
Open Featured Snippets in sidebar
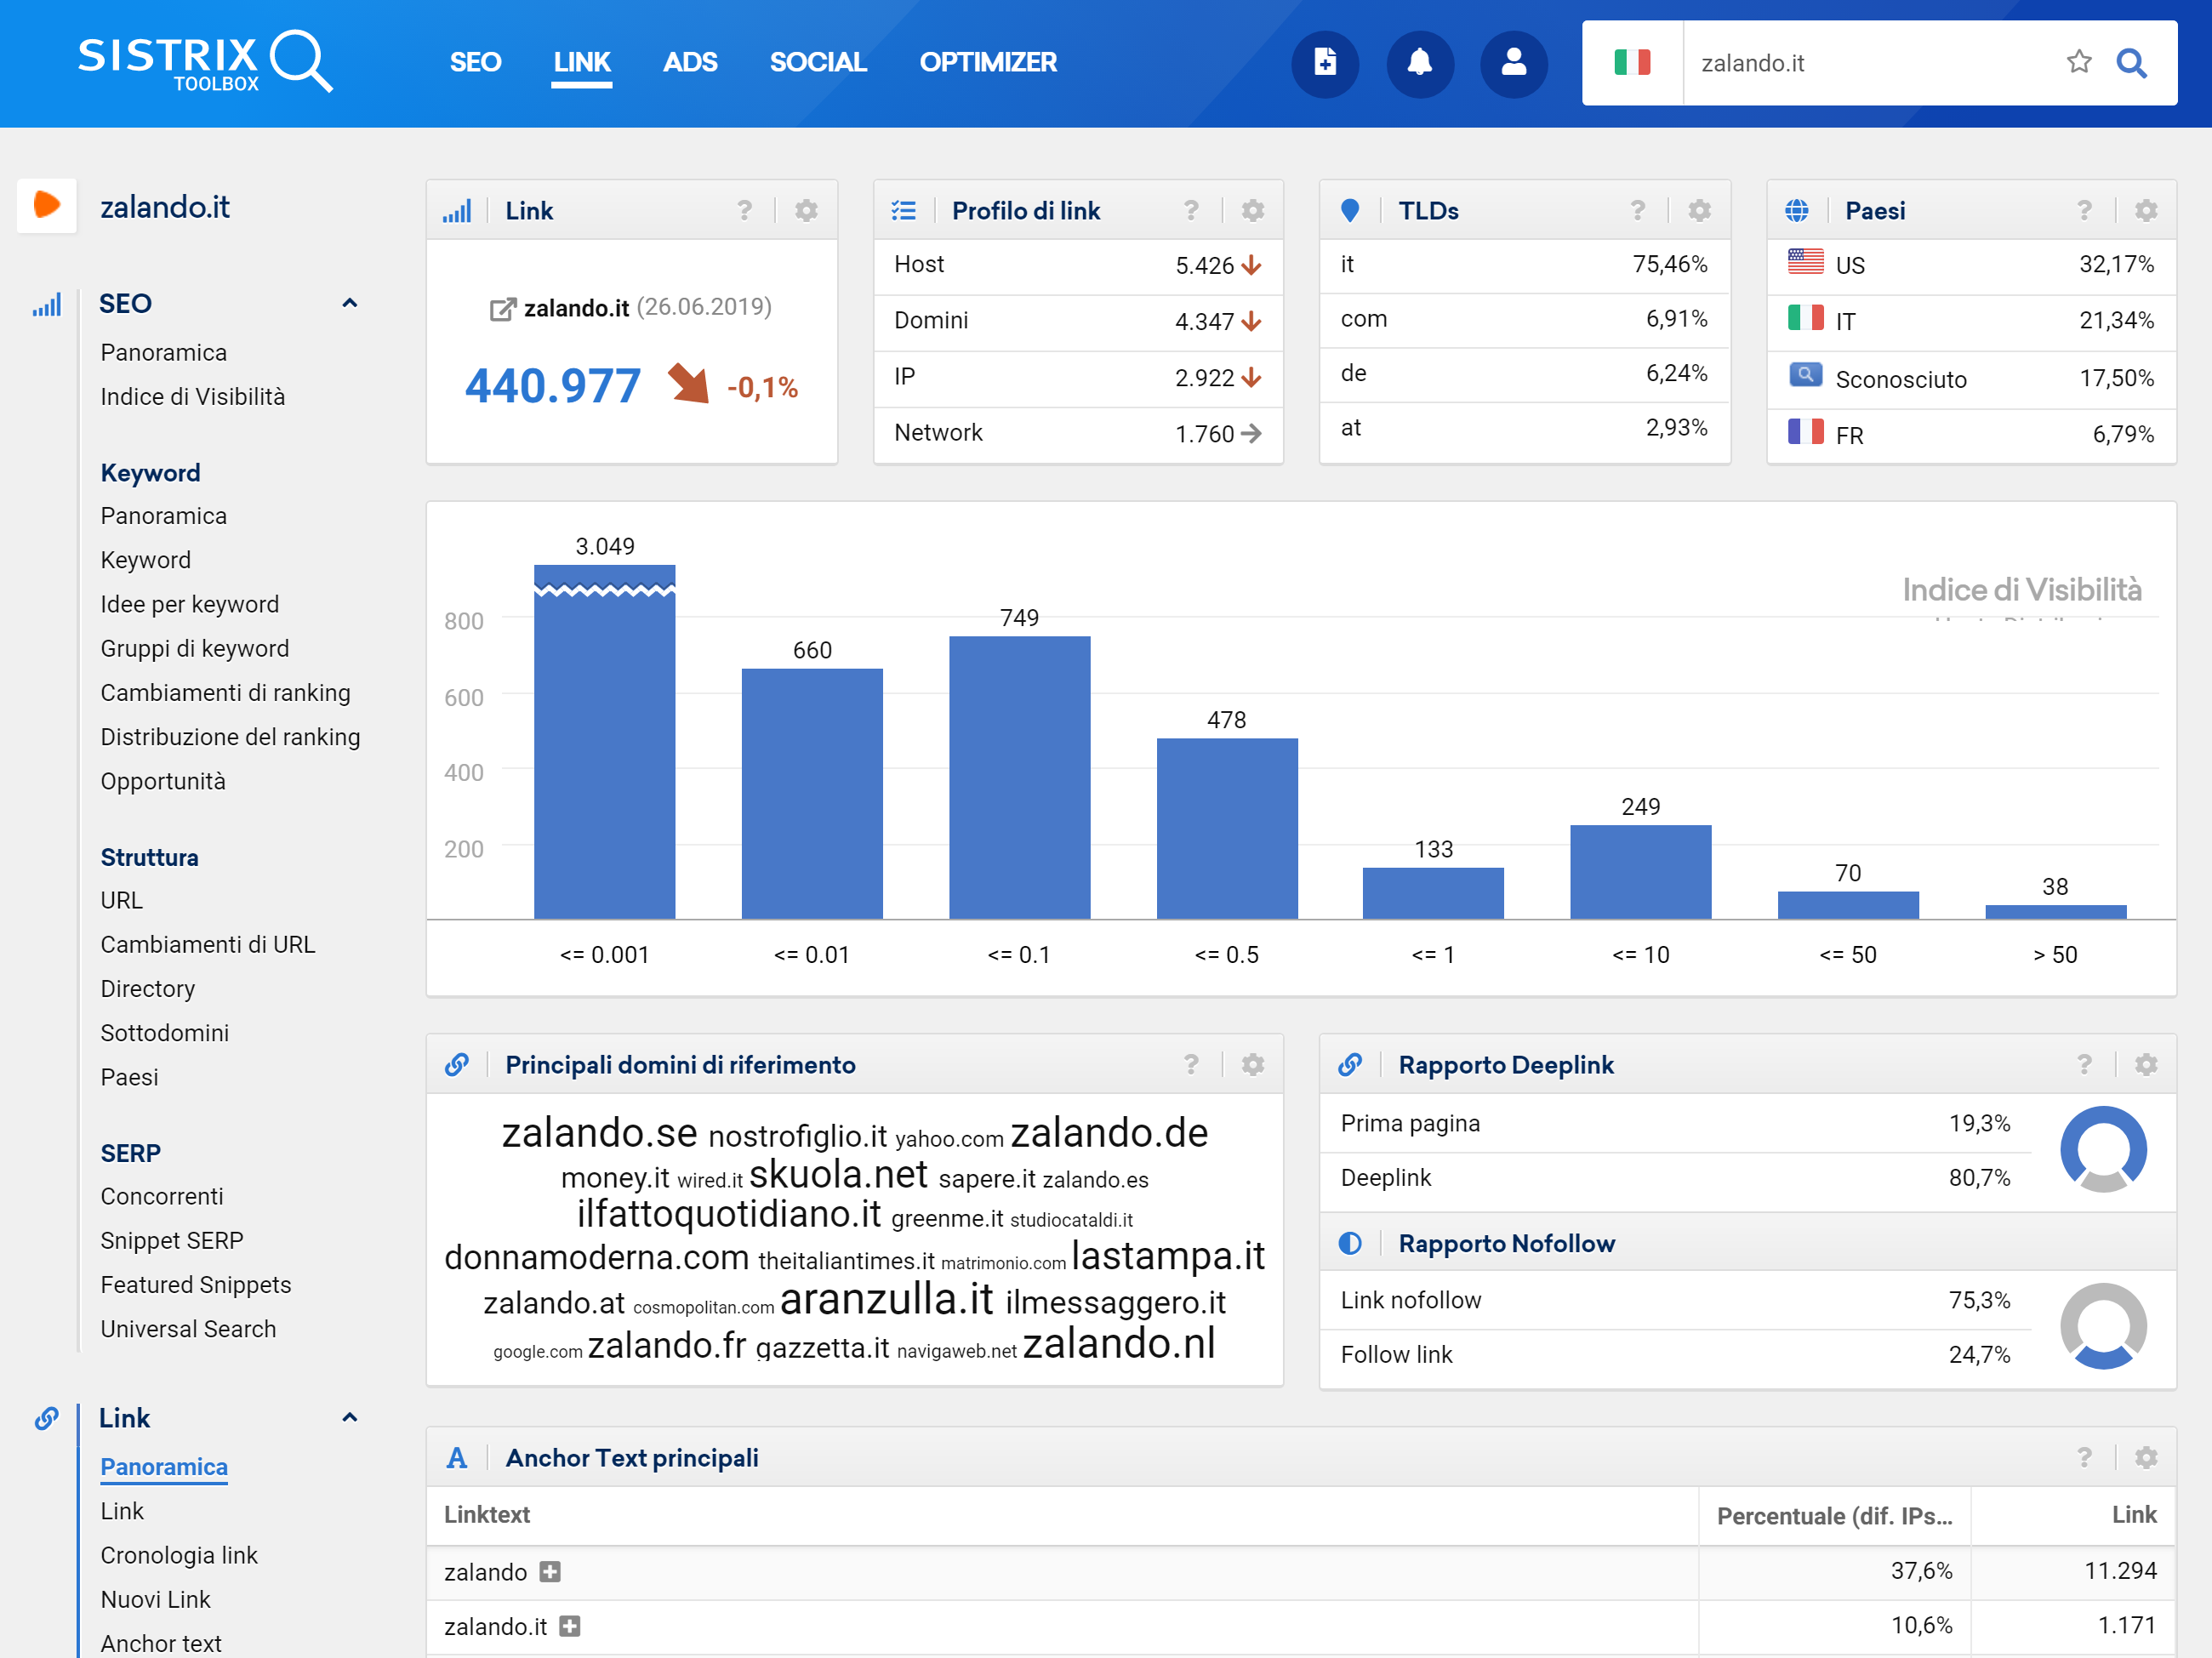click(195, 1285)
